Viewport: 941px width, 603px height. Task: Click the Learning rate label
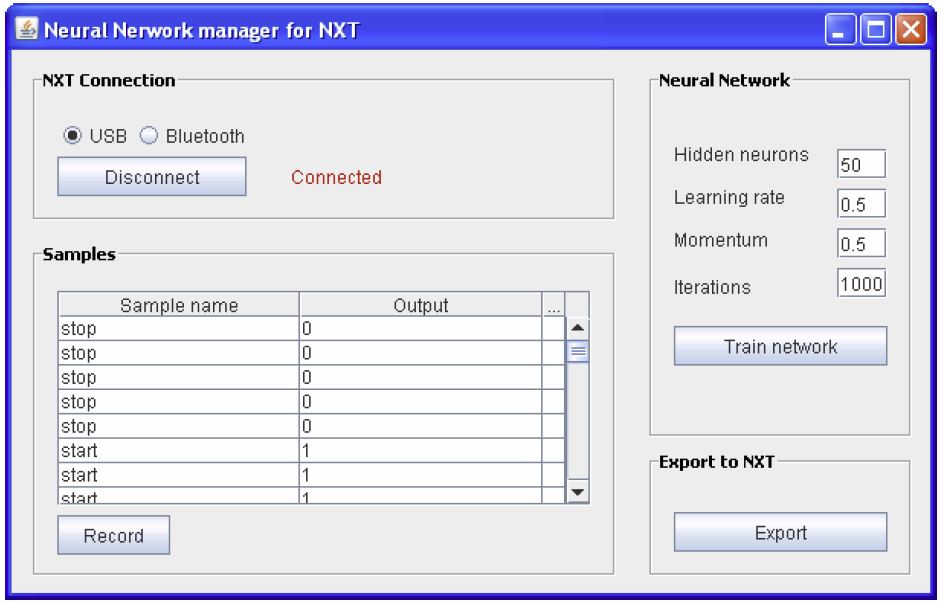click(x=729, y=197)
